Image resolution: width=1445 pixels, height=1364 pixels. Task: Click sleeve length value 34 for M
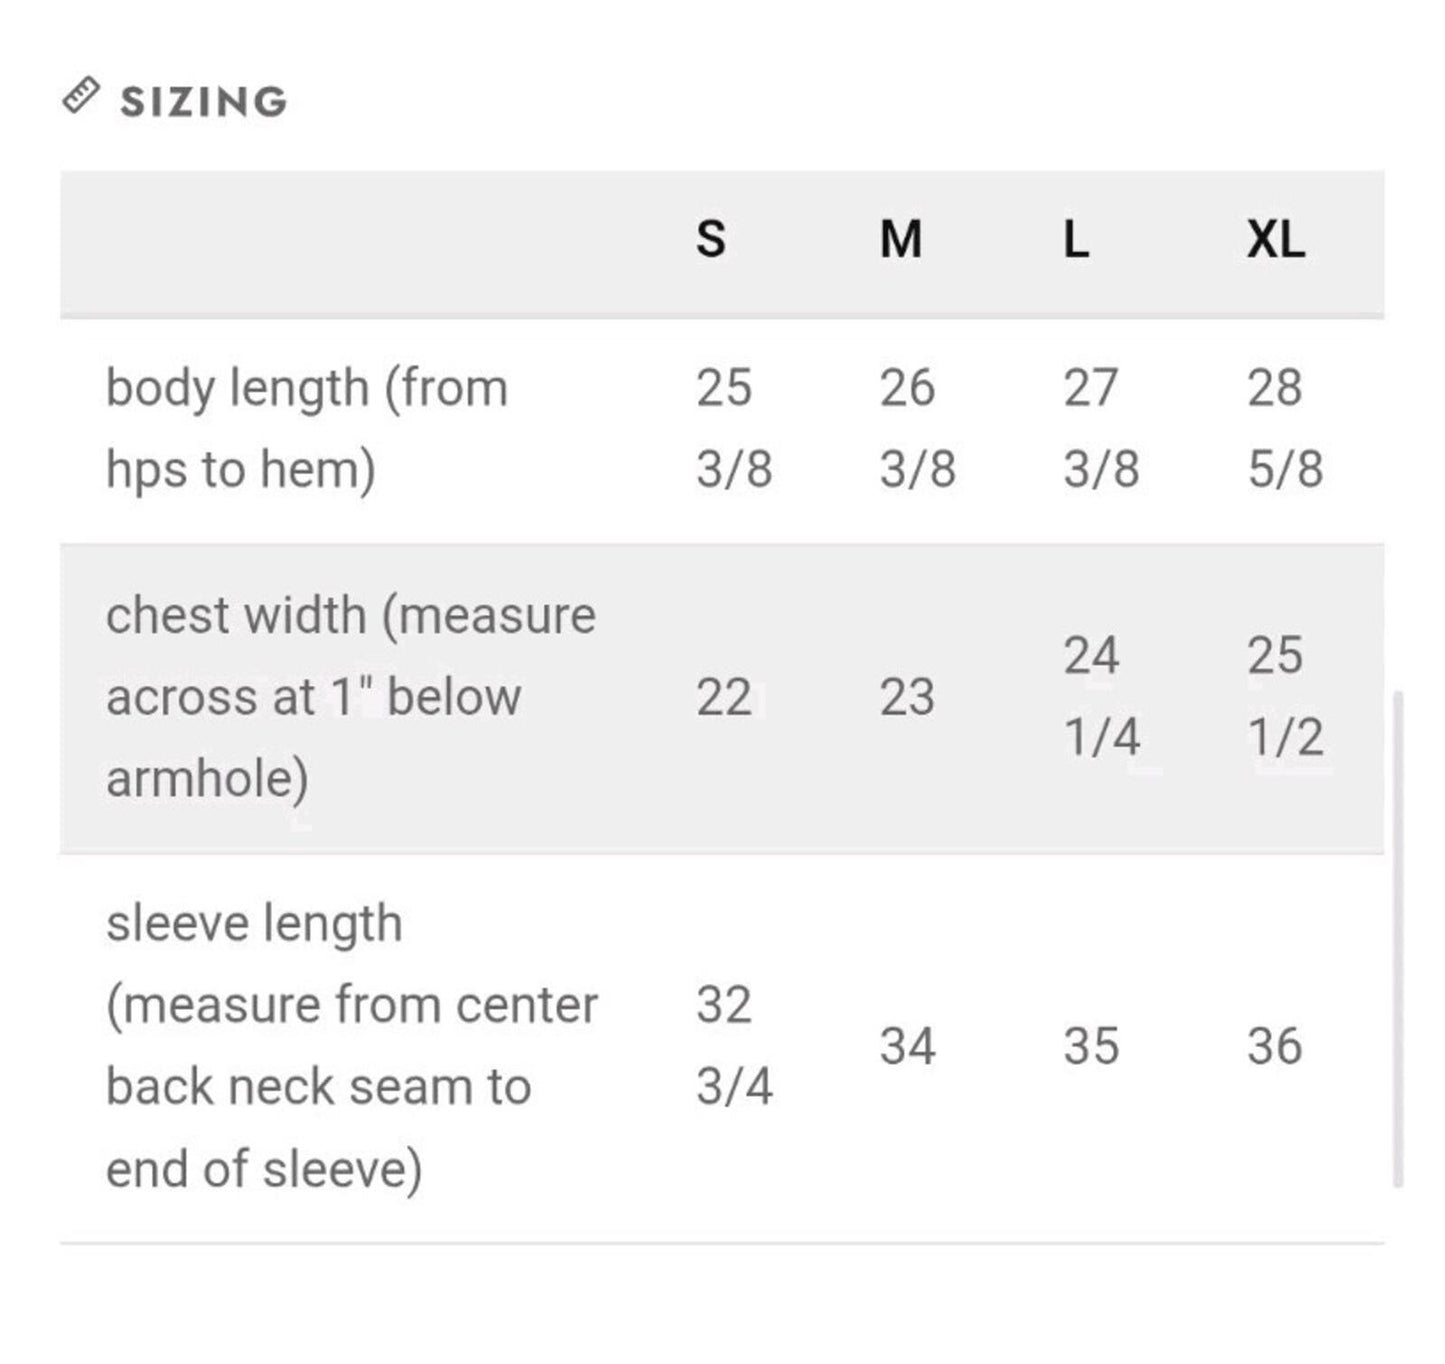pyautogui.click(x=908, y=1047)
